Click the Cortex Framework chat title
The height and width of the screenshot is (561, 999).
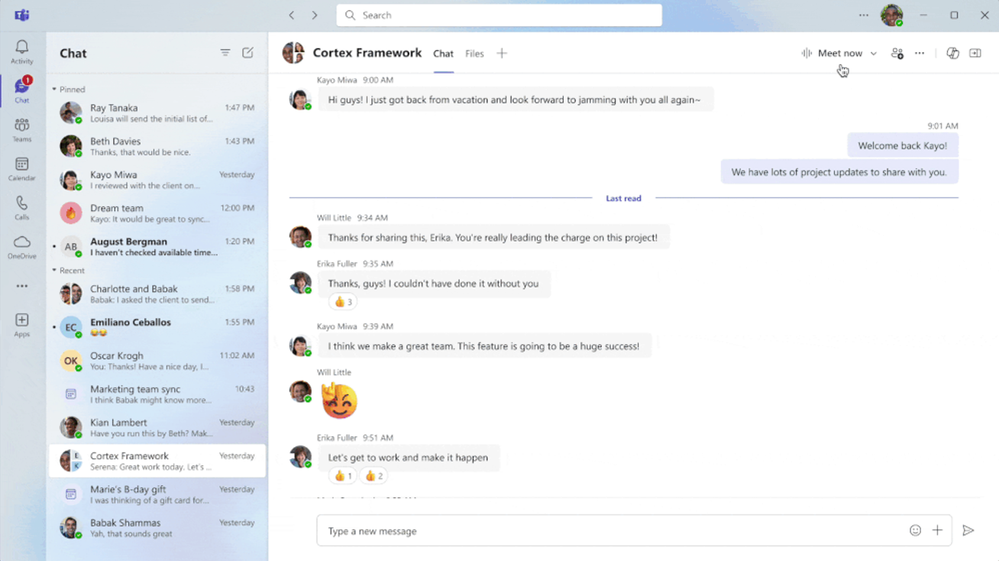click(367, 53)
